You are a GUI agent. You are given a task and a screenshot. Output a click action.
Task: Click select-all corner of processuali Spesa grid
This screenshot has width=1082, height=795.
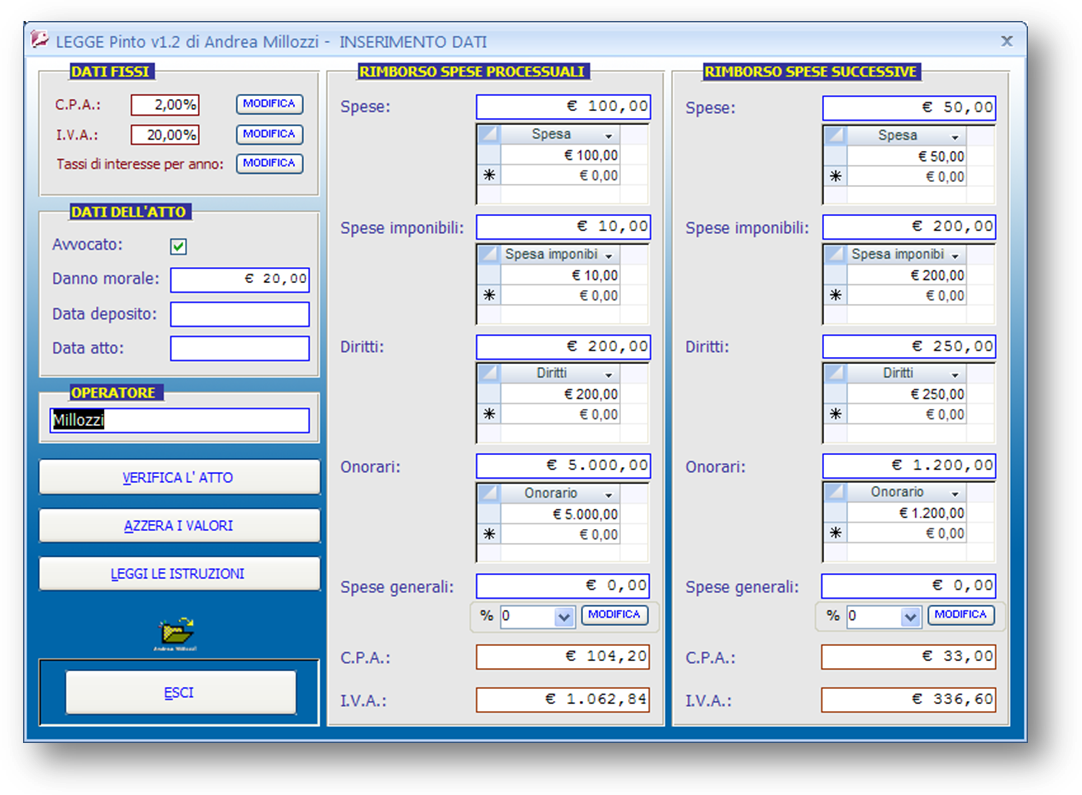point(489,135)
